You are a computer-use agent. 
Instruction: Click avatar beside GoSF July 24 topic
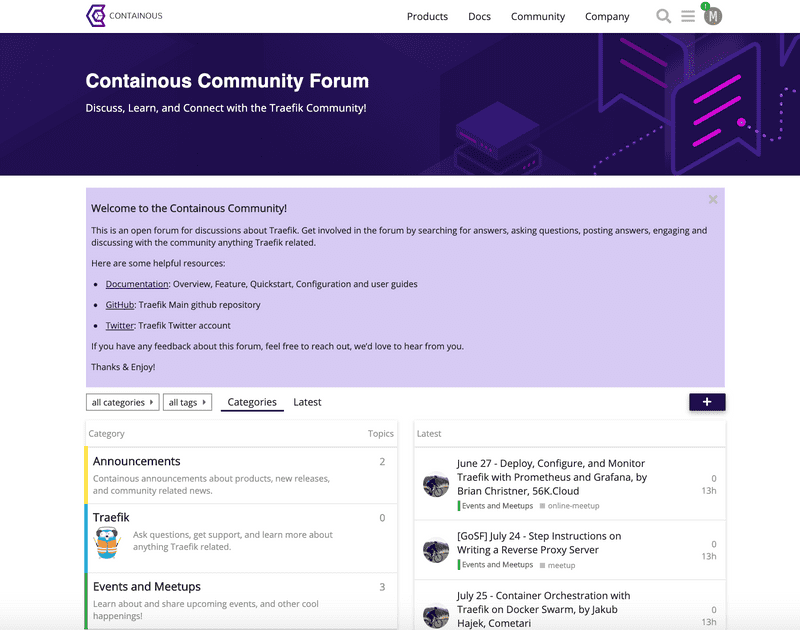tap(436, 550)
